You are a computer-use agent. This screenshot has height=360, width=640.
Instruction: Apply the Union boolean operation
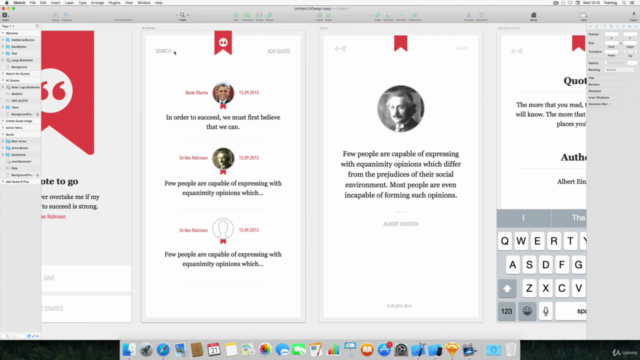[x=378, y=16]
